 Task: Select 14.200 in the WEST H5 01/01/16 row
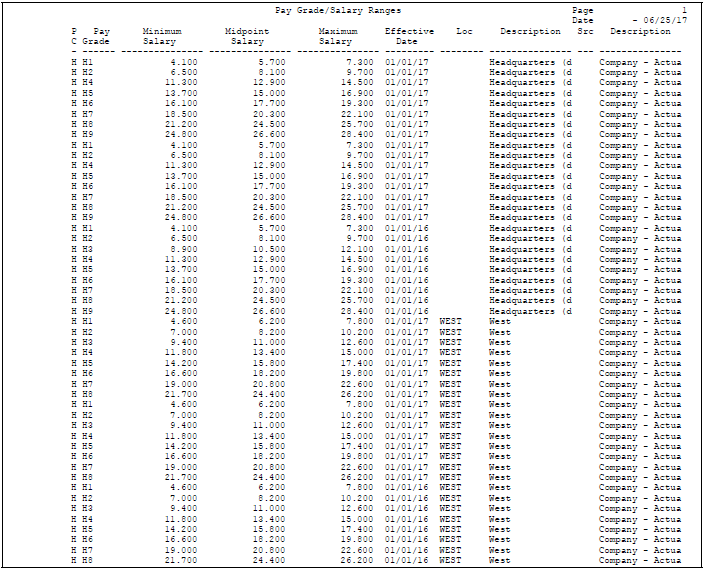(x=181, y=529)
